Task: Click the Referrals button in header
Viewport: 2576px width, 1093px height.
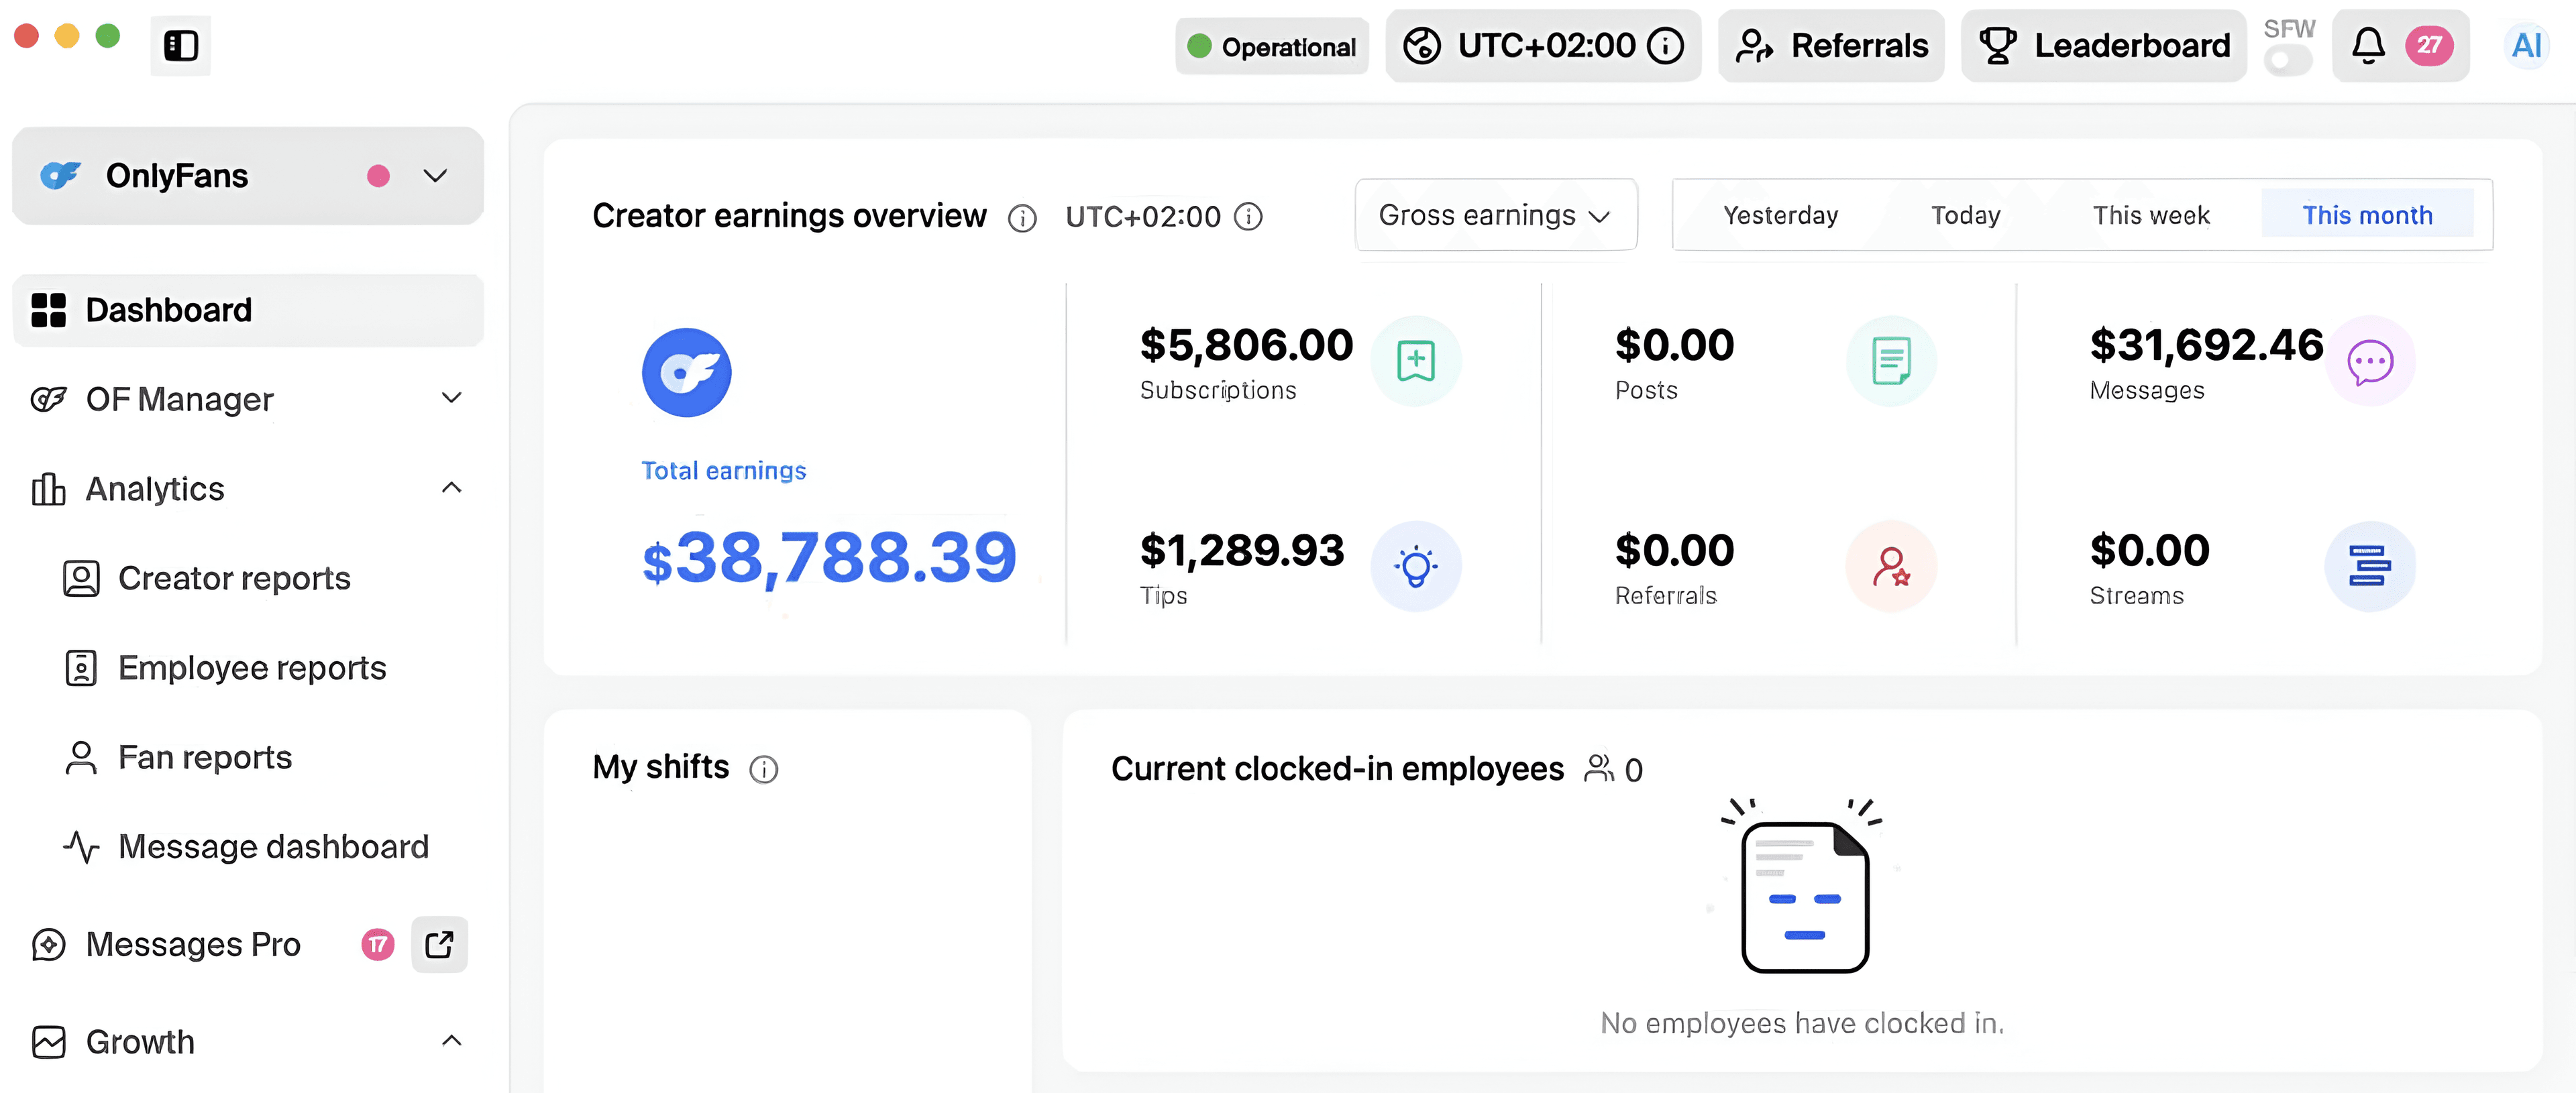Action: pos(1831,45)
